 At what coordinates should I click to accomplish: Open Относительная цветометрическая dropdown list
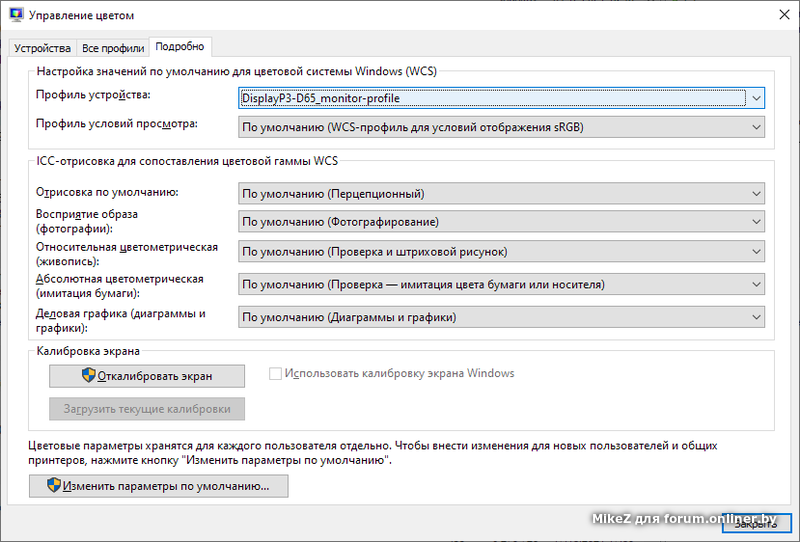[x=756, y=252]
